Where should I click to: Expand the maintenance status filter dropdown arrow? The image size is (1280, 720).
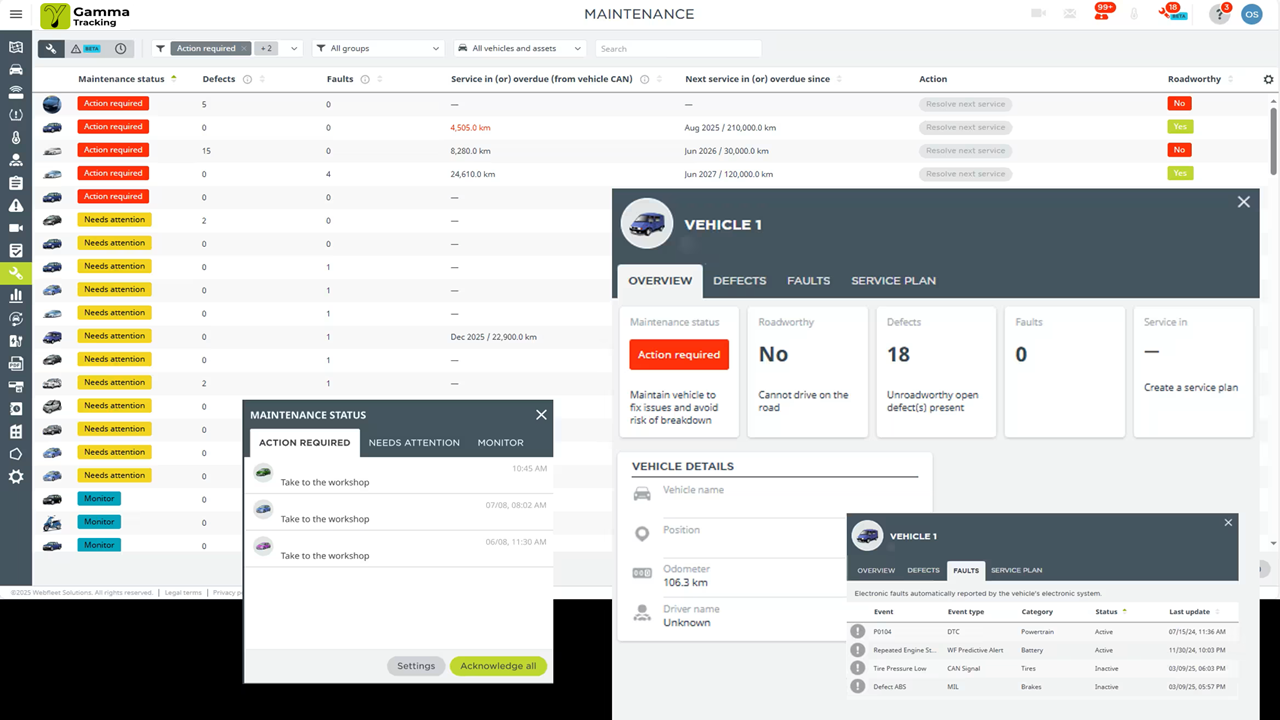coord(294,49)
